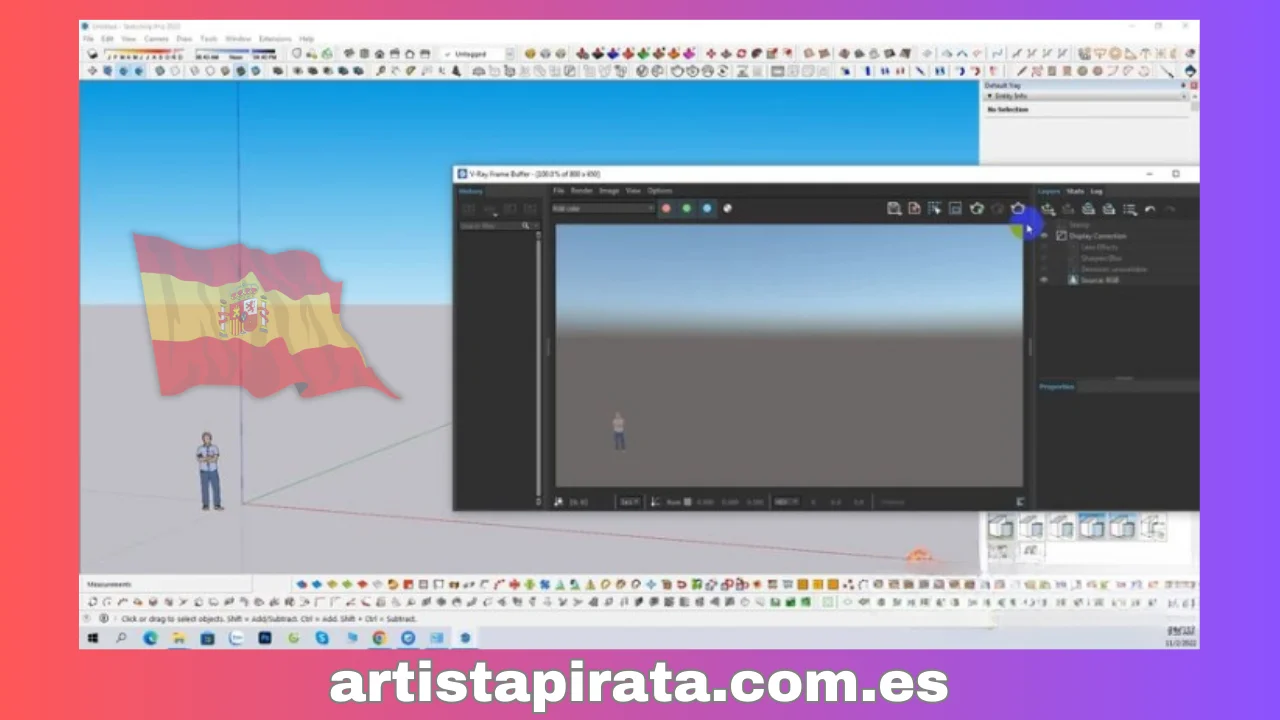Open the Image menu in V-Ray Frame Buffer
Screen dimensions: 1280x720
609,190
